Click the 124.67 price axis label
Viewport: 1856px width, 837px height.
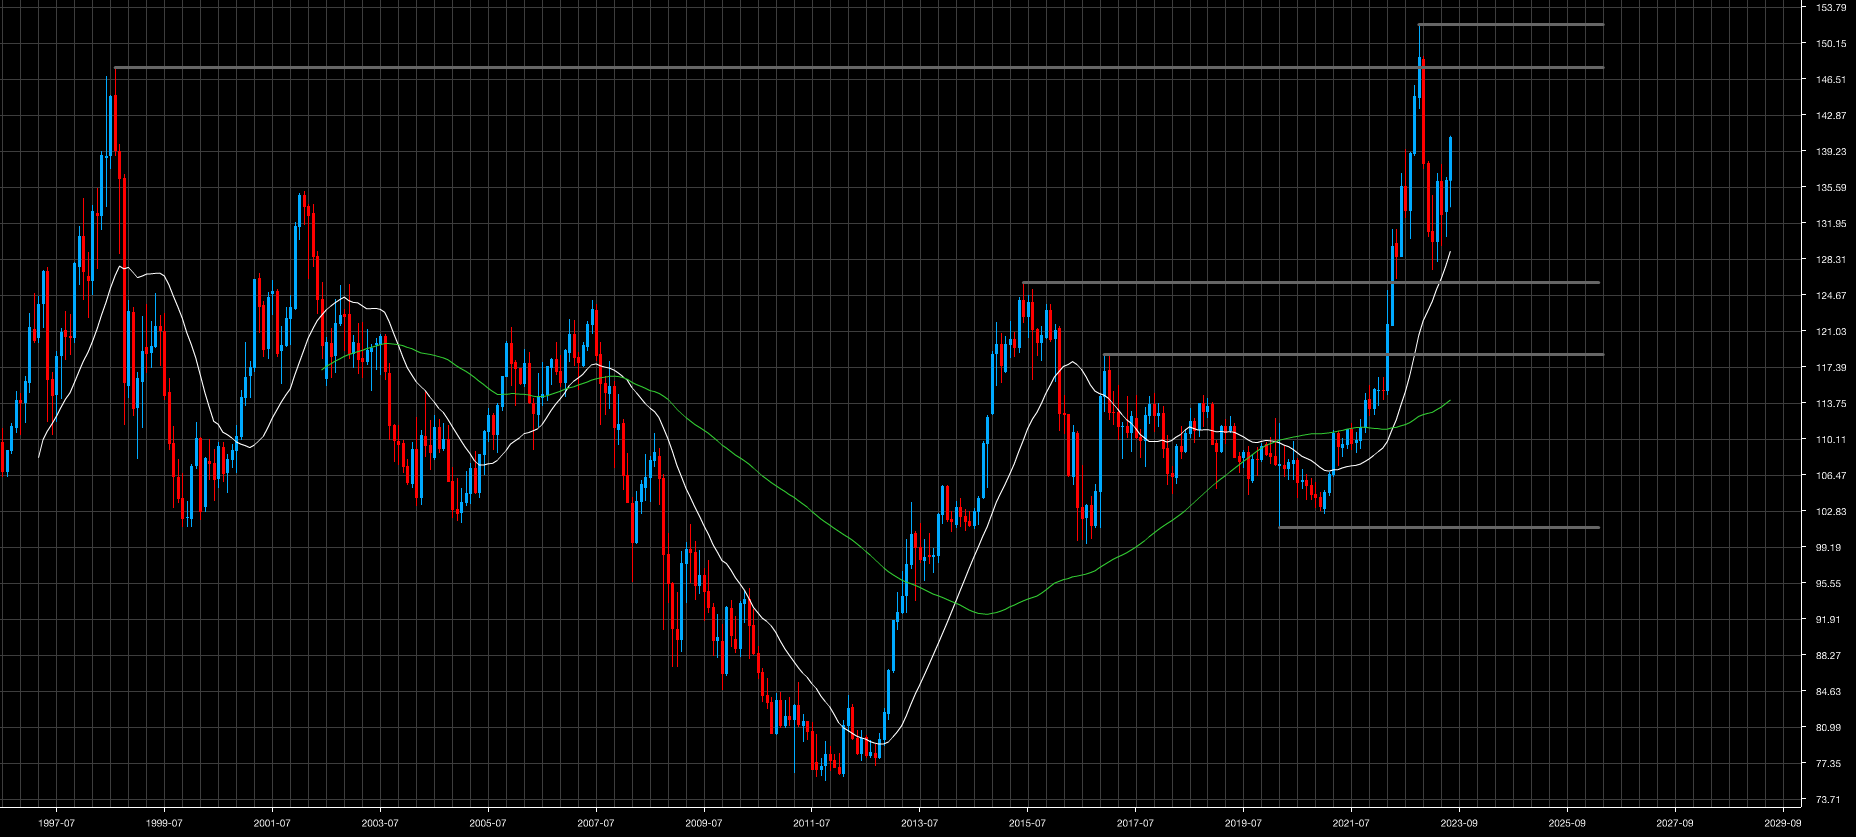1831,296
